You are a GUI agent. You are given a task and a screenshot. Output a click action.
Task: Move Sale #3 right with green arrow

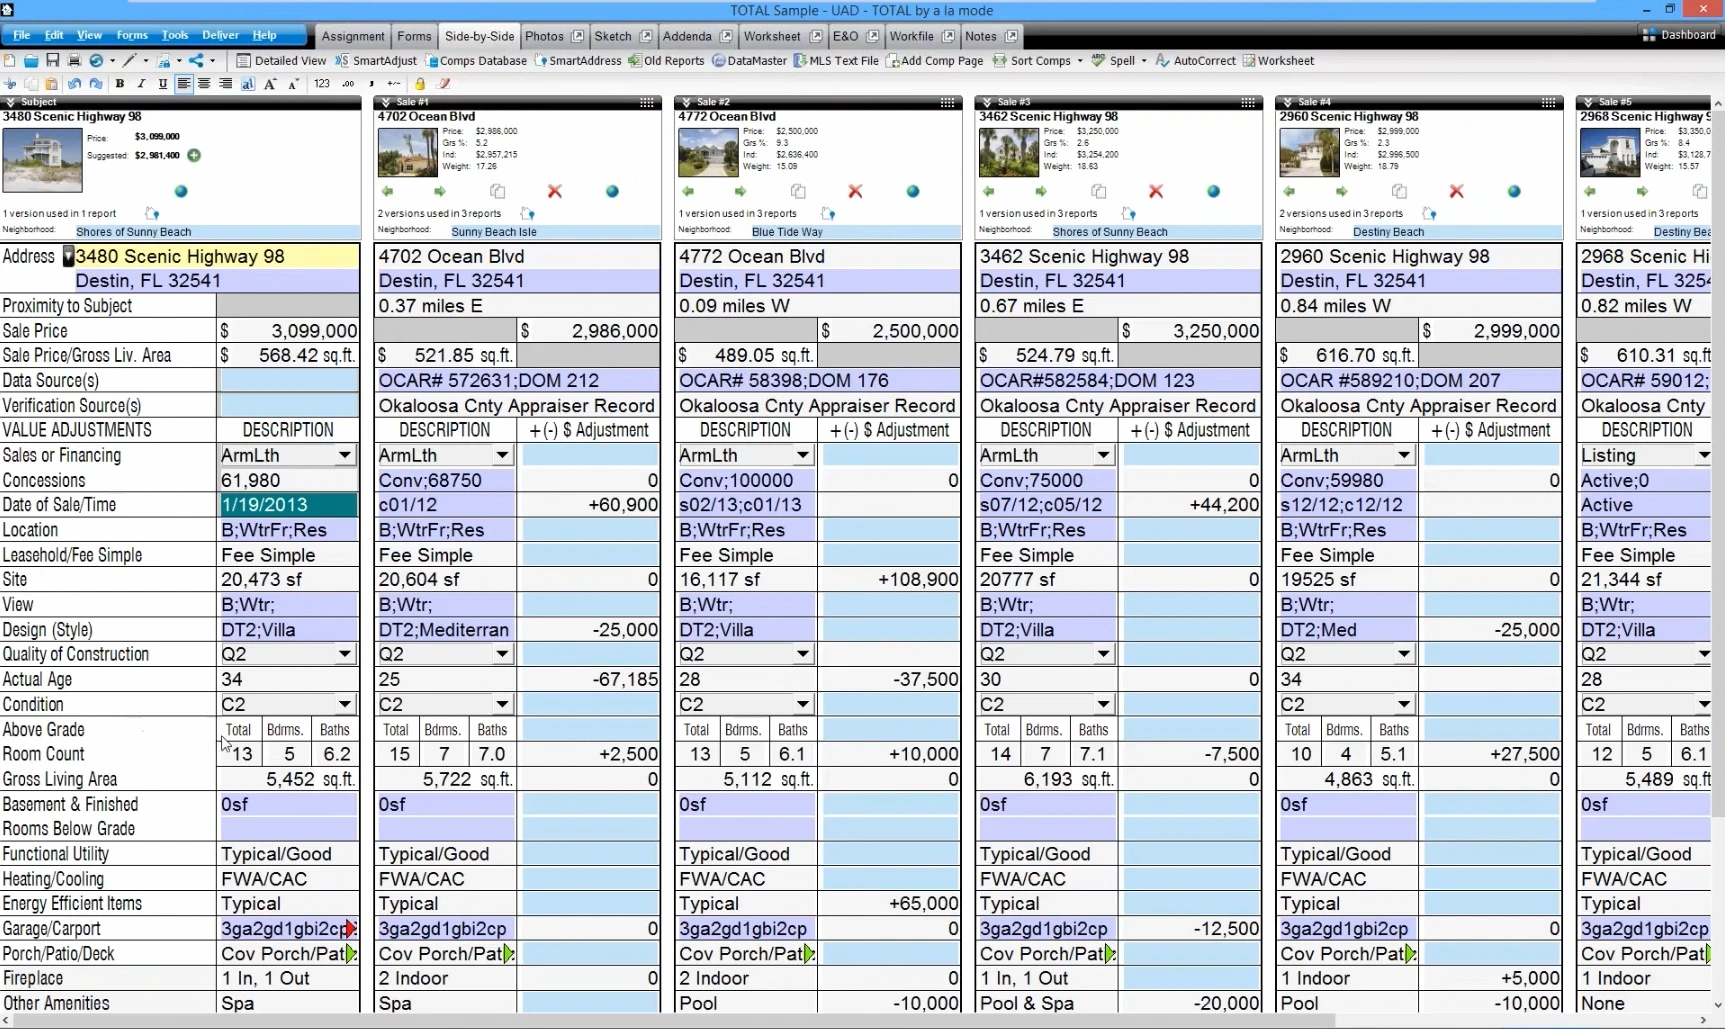coord(1041,191)
